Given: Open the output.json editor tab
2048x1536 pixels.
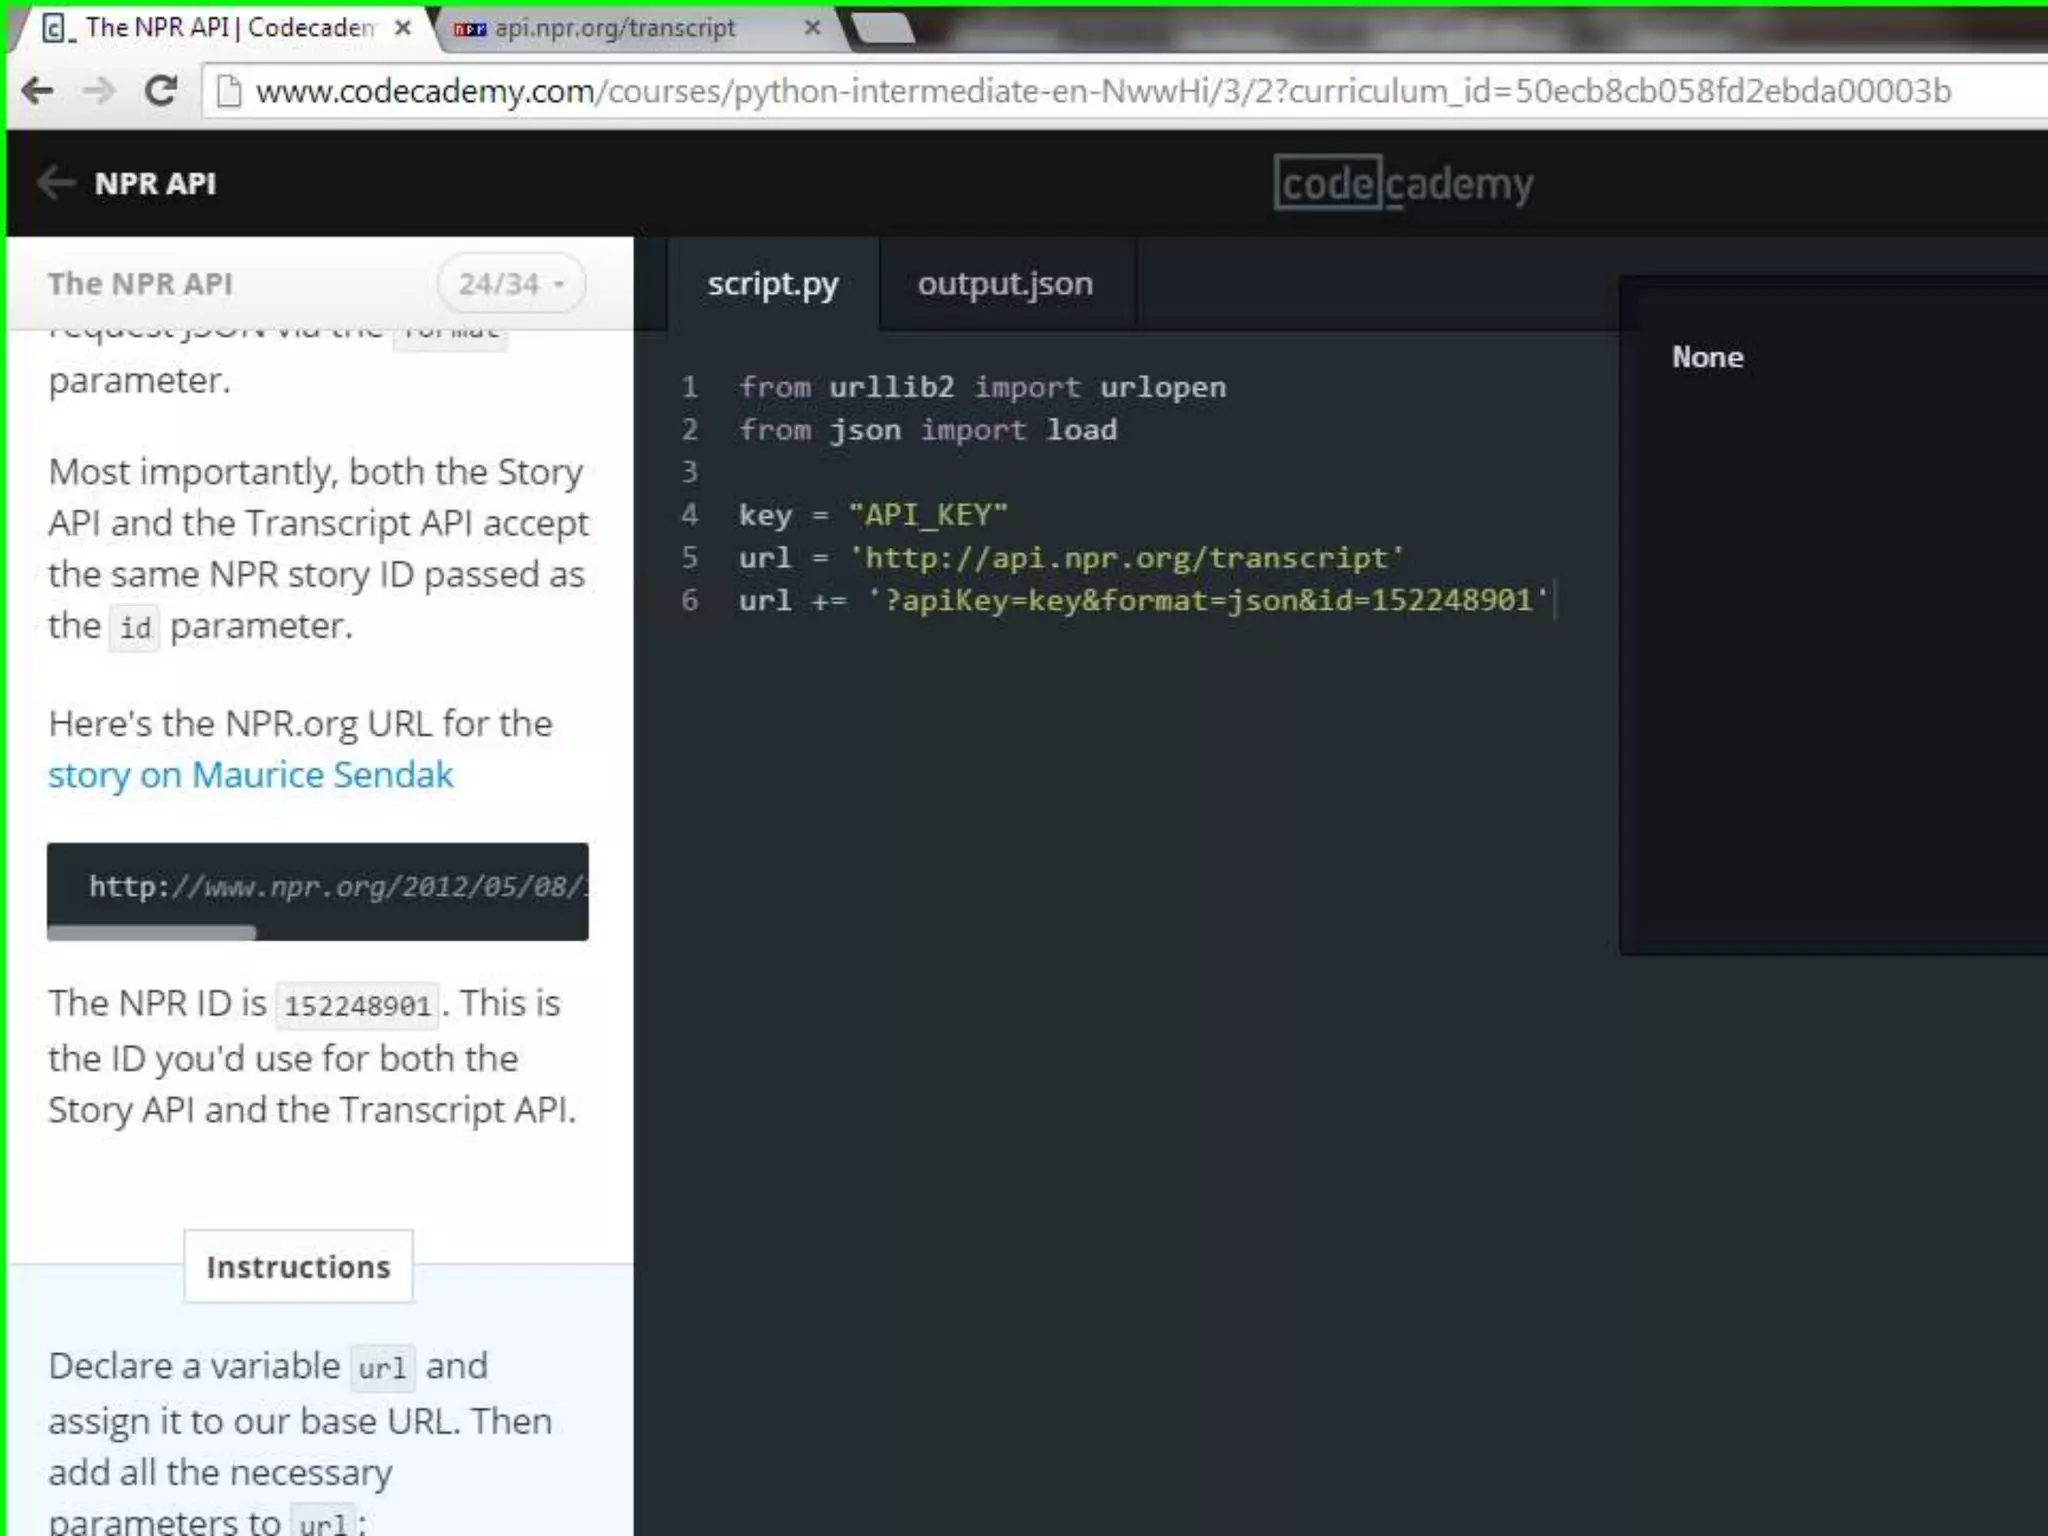Looking at the screenshot, I should [x=1005, y=284].
